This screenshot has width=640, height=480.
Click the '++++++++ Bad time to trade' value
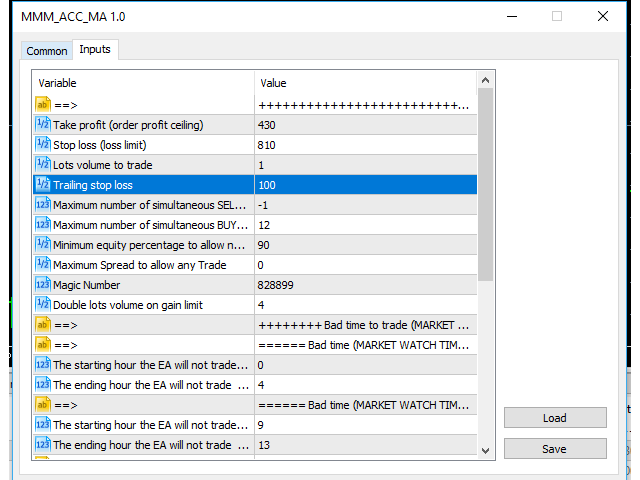point(366,325)
